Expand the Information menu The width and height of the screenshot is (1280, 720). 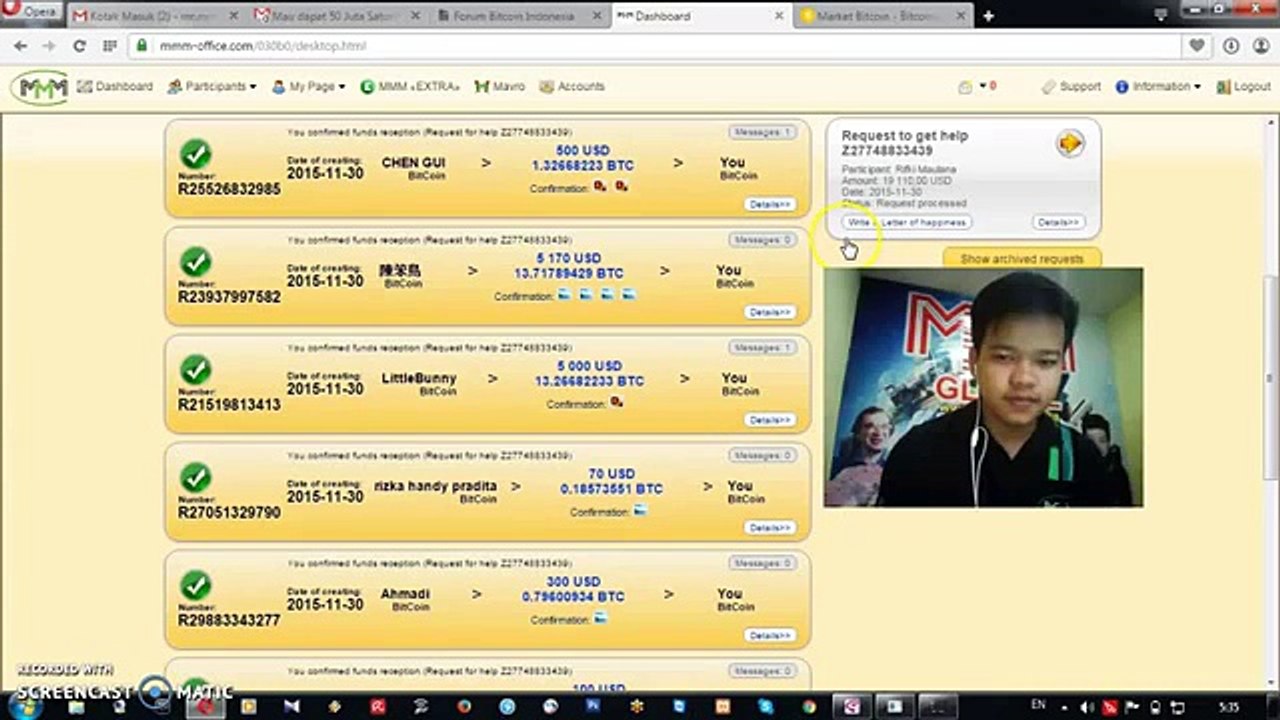pyautogui.click(x=1158, y=87)
